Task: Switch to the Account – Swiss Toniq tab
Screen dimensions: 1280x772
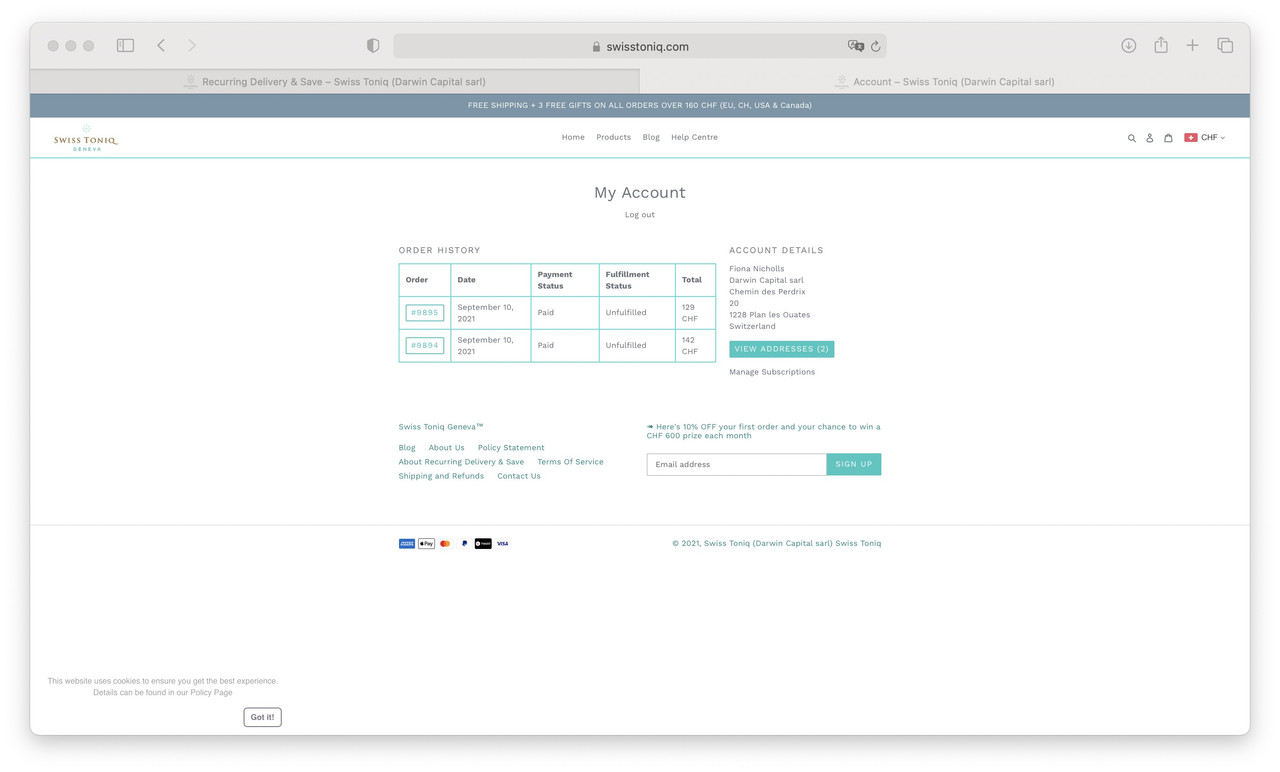Action: click(945, 82)
